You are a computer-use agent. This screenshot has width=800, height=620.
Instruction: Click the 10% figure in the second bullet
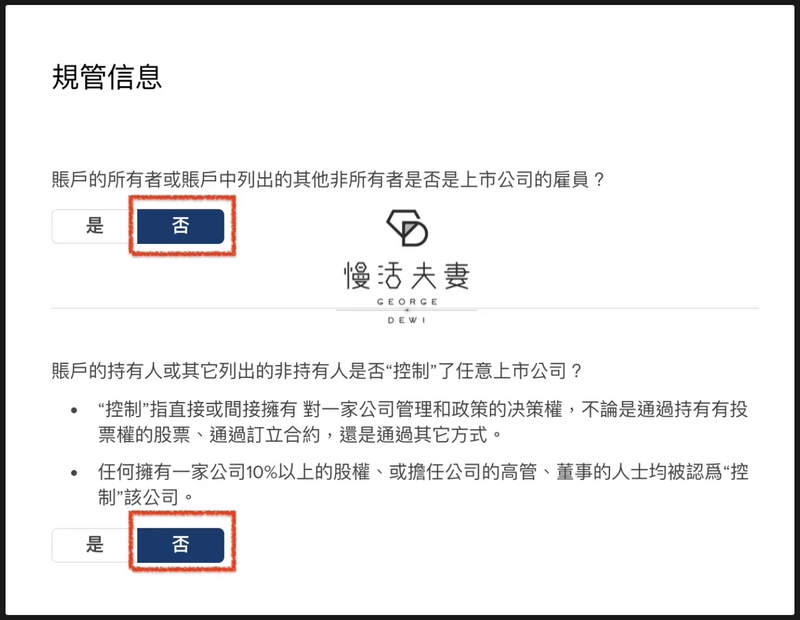coord(262,473)
